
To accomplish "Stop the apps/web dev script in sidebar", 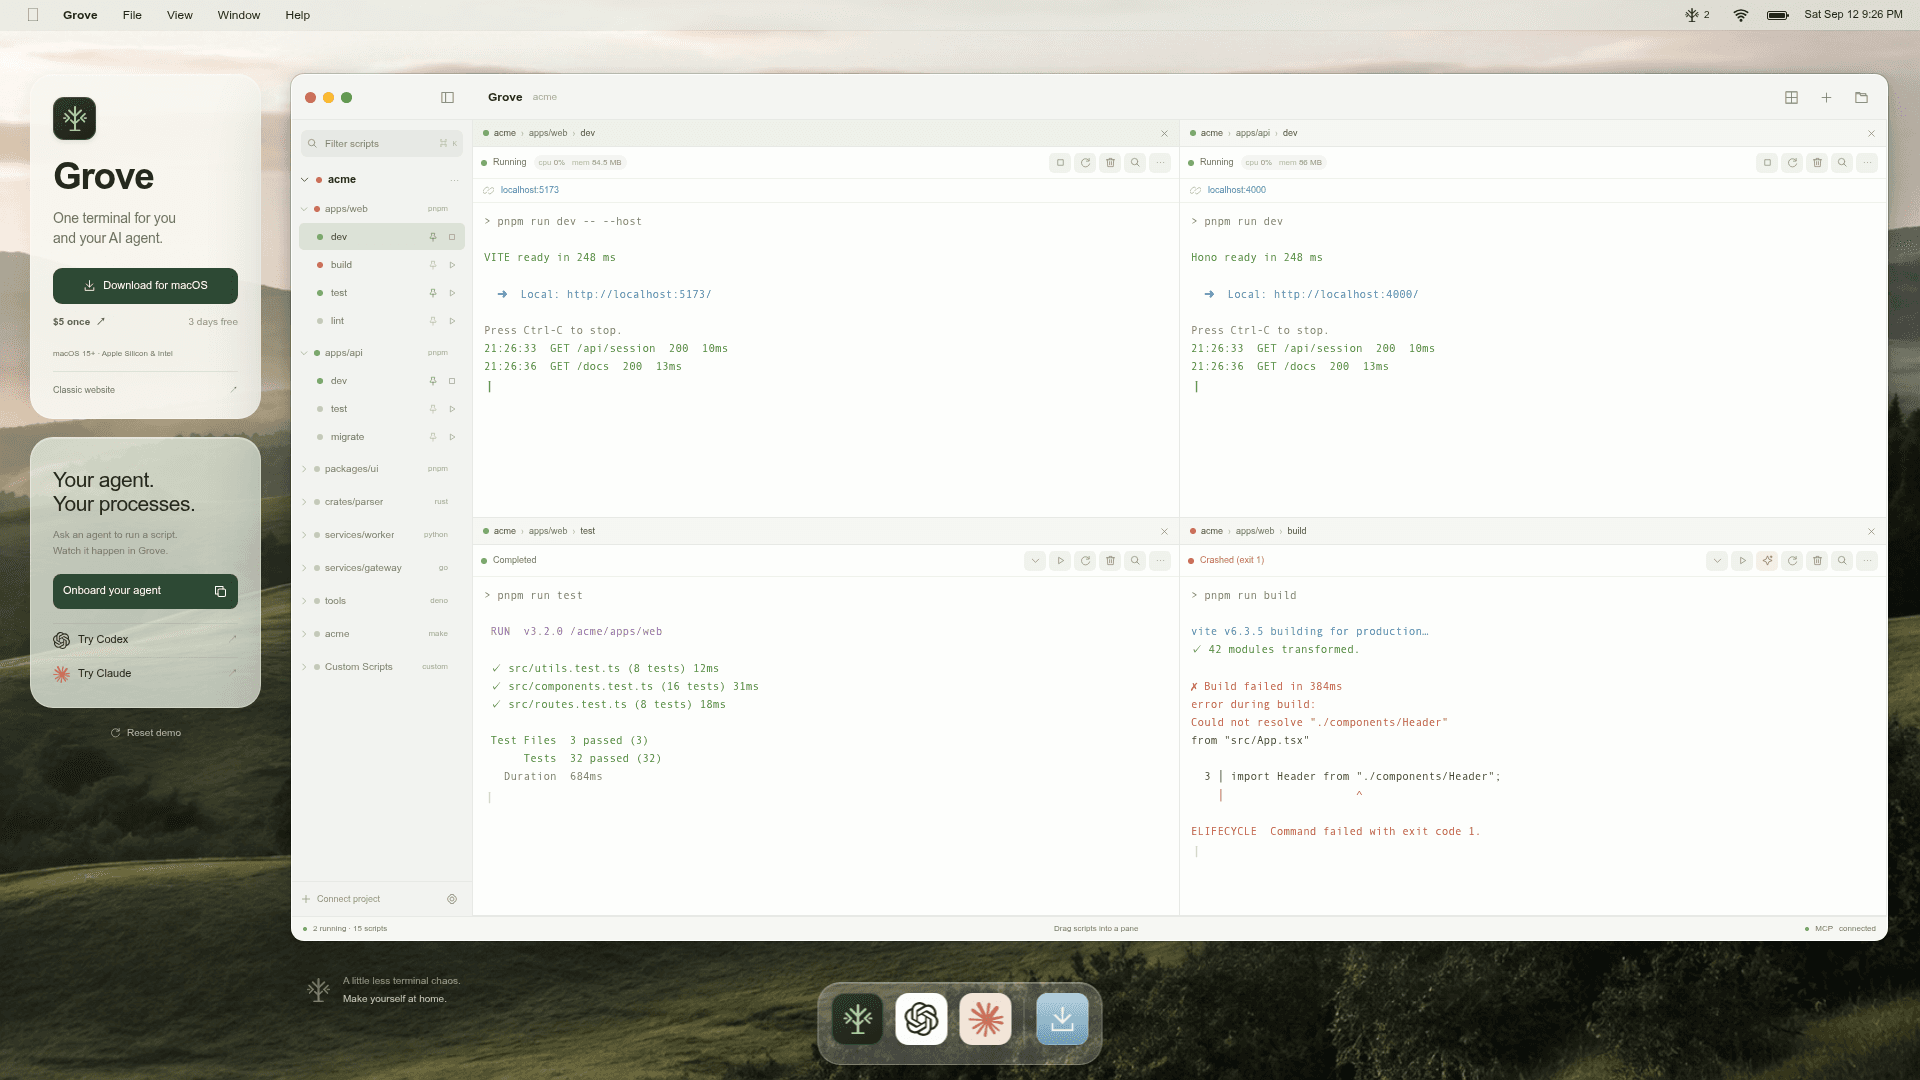I will click(x=452, y=237).
